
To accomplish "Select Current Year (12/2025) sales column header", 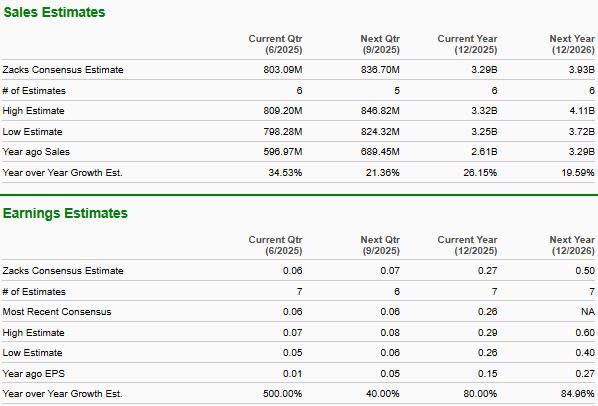I will click(468, 44).
